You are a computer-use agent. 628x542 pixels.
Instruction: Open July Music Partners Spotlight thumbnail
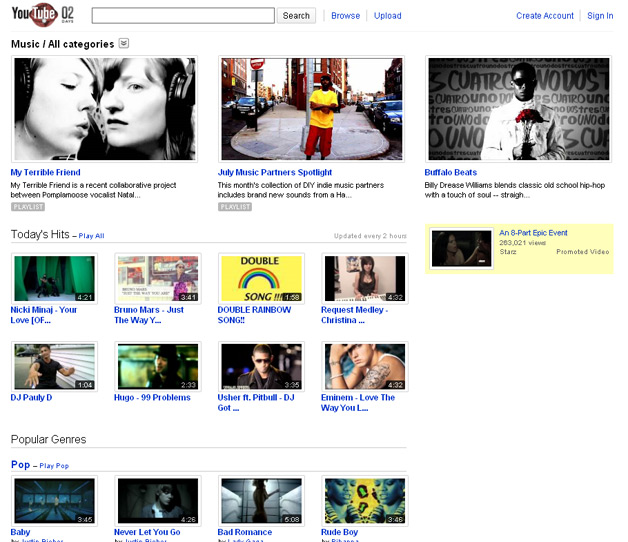(312, 109)
